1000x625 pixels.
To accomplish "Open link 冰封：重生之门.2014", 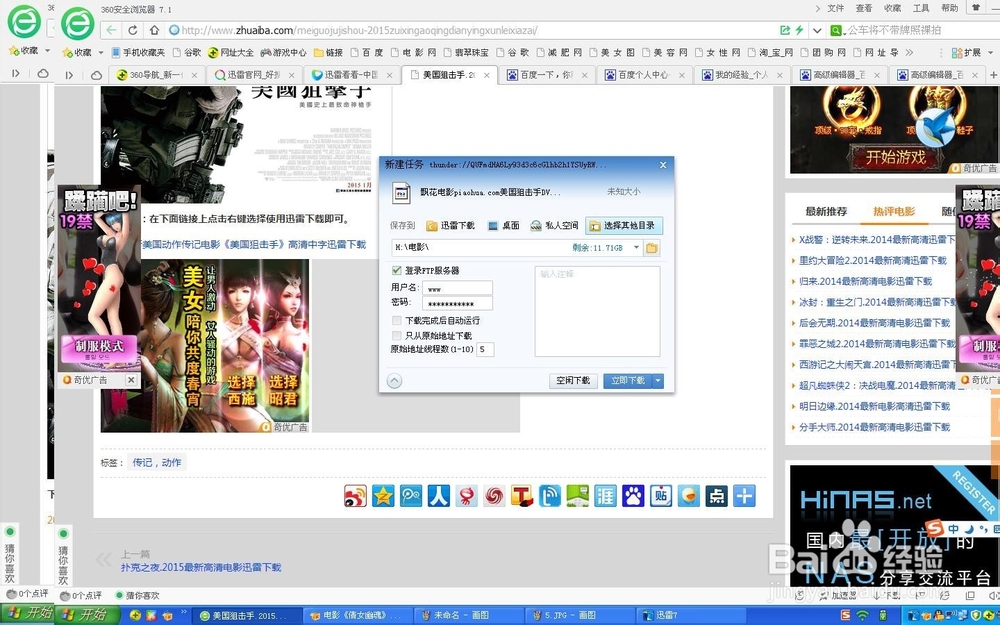I will point(876,302).
